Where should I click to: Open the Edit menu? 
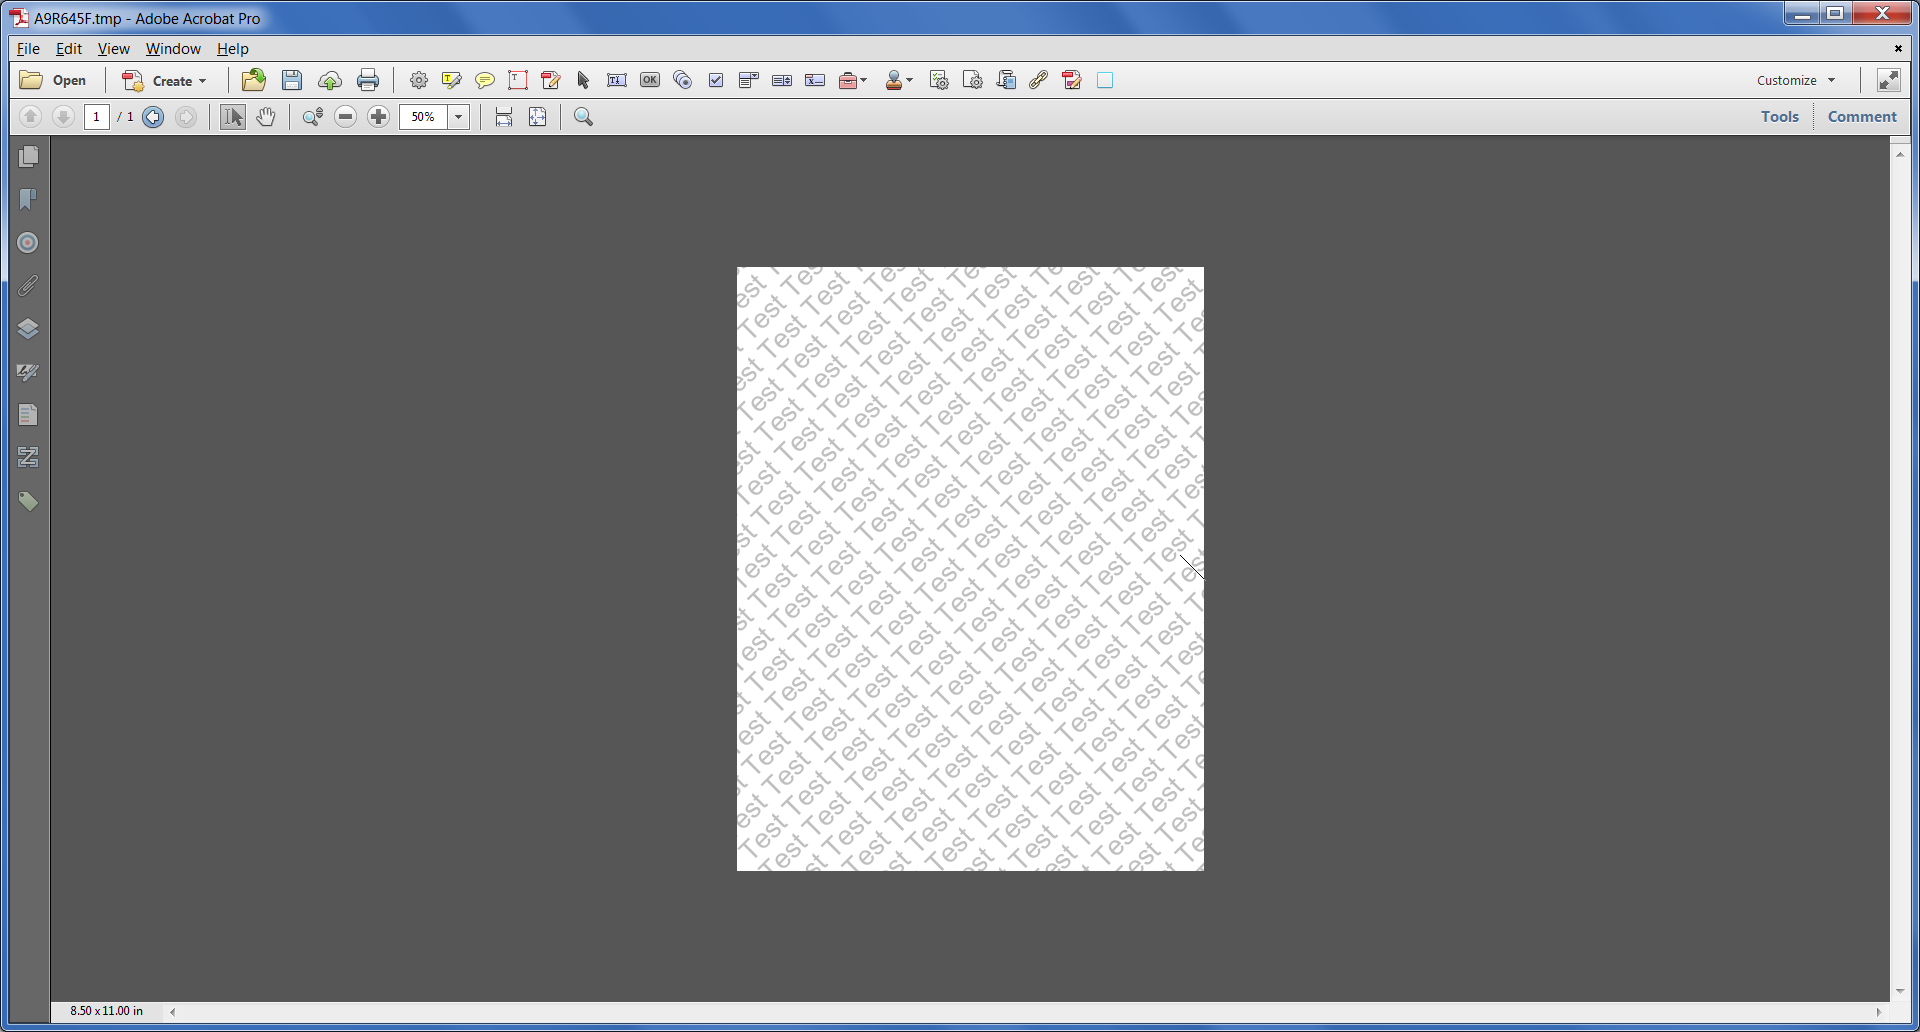tap(68, 48)
